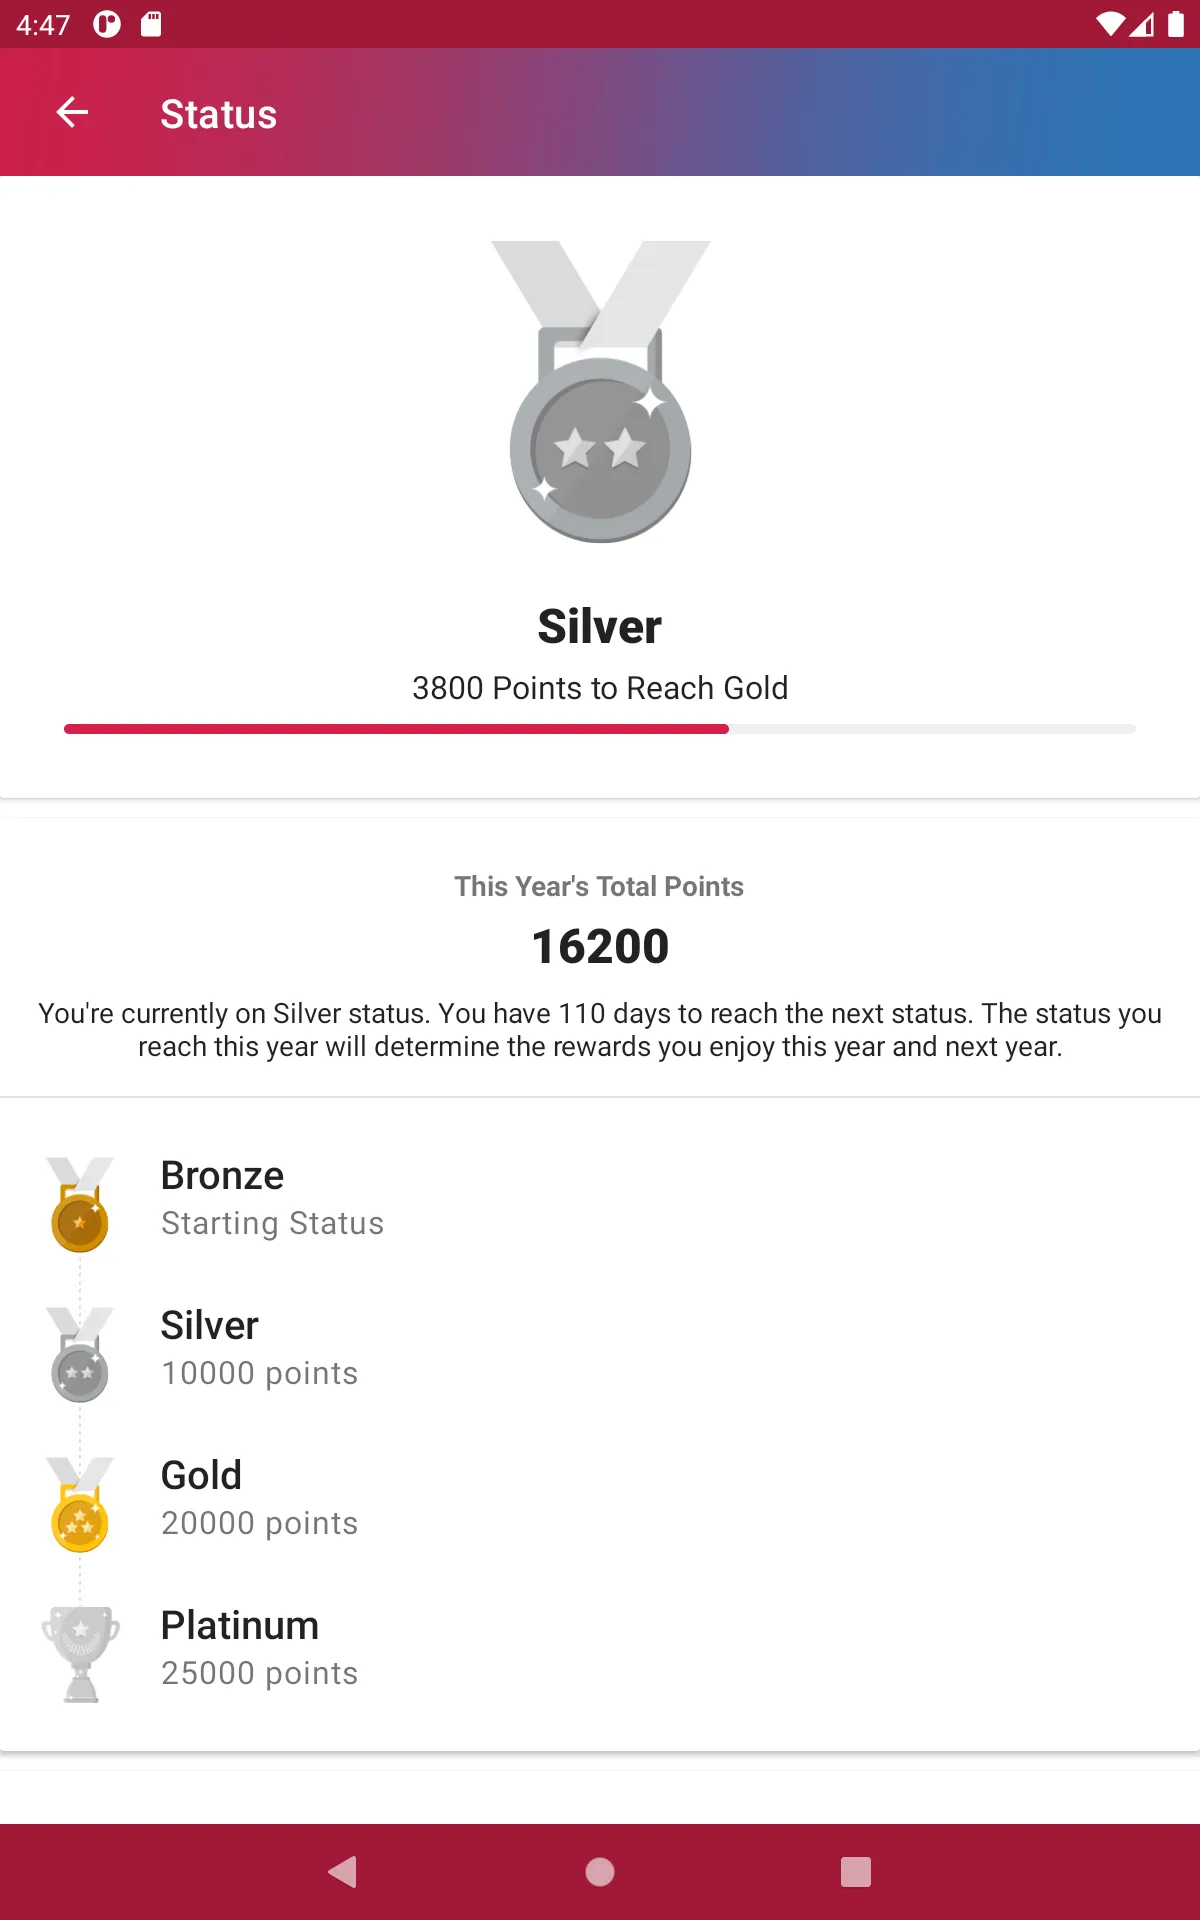Tap the 16200 total points number
1200x1920 pixels.
600,946
